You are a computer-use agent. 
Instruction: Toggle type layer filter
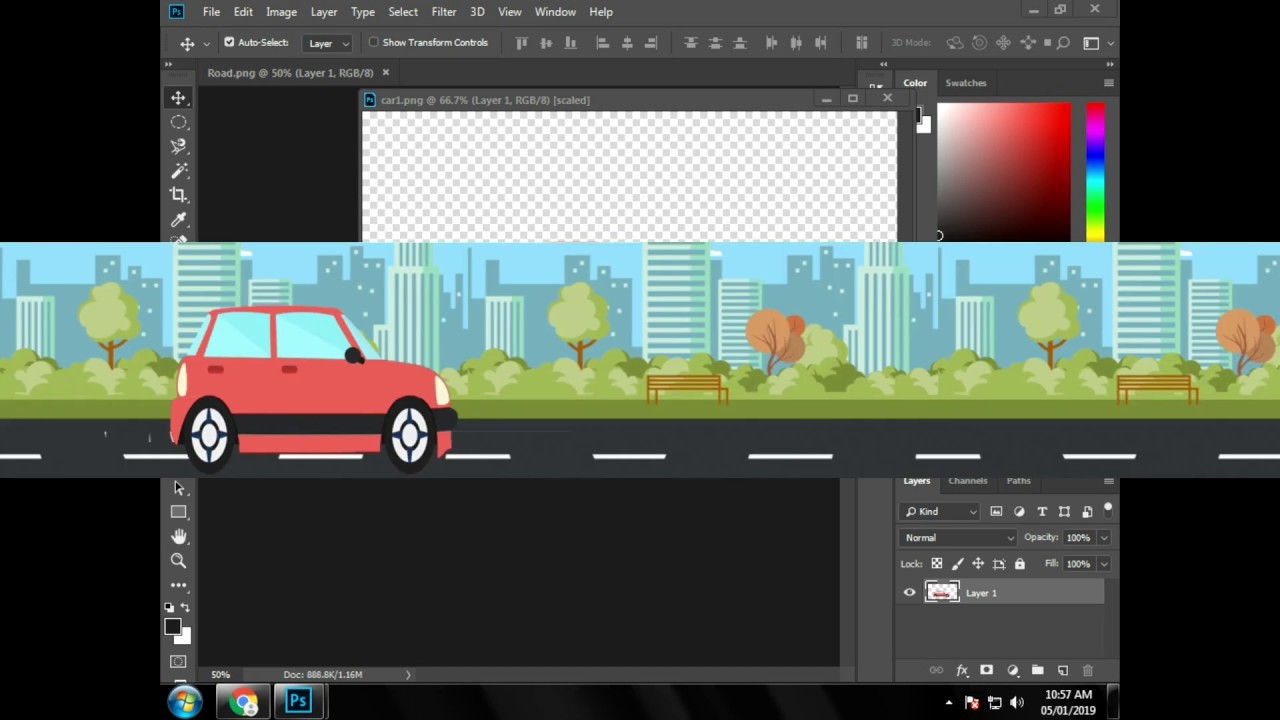point(1042,511)
